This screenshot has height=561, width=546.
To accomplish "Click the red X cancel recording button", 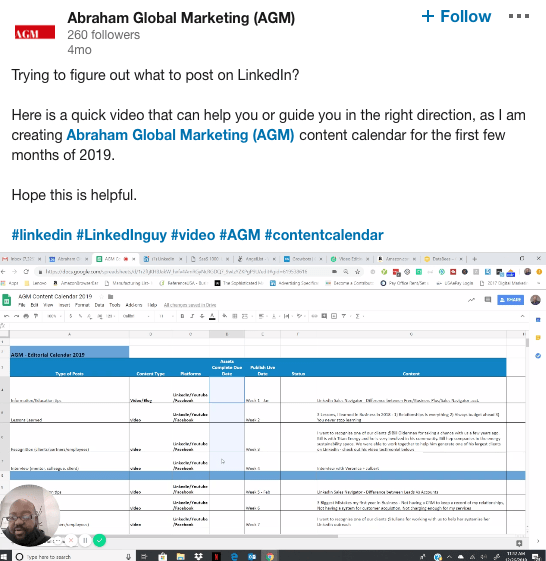I will tap(71, 540).
